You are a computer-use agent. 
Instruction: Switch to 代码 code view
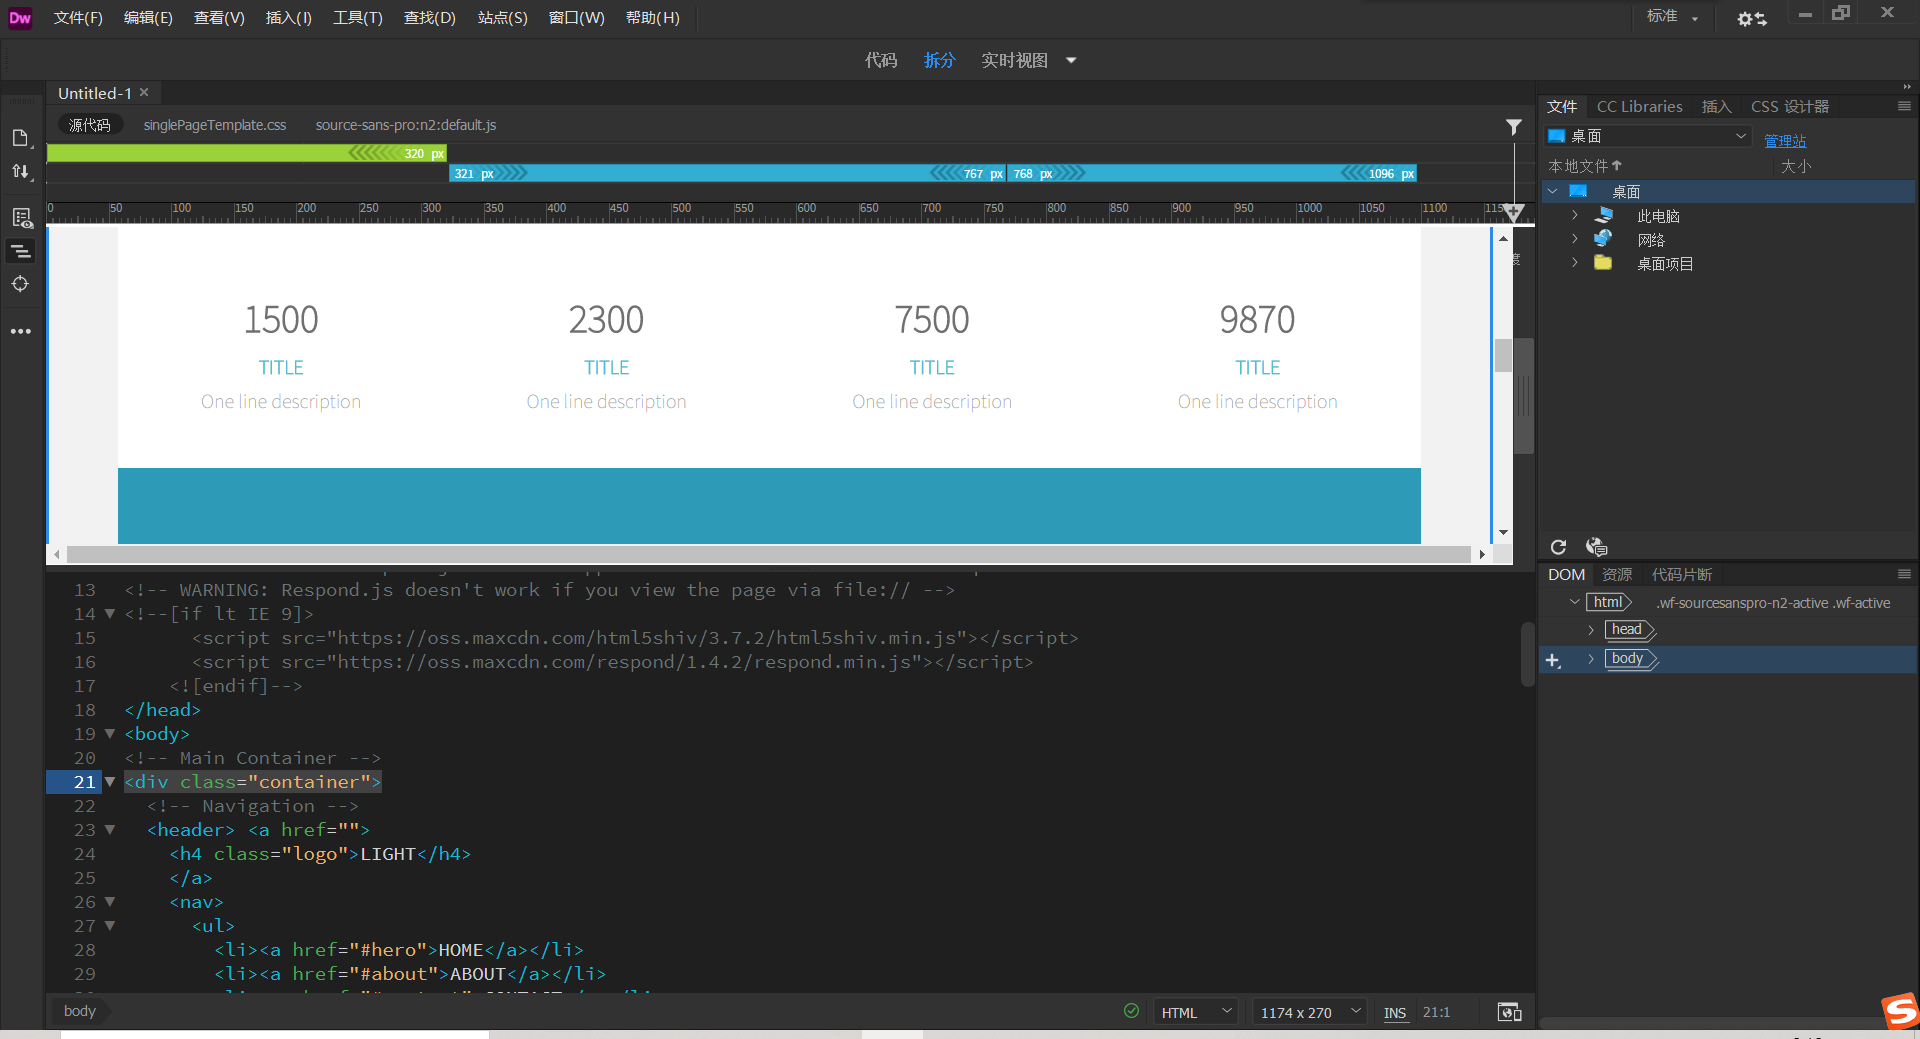pyautogui.click(x=881, y=60)
